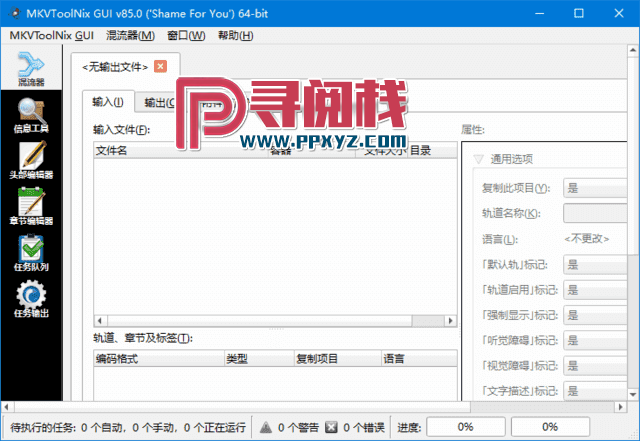640x441 pixels.
Task: Click the <不更改> language value
Action: tap(587, 238)
